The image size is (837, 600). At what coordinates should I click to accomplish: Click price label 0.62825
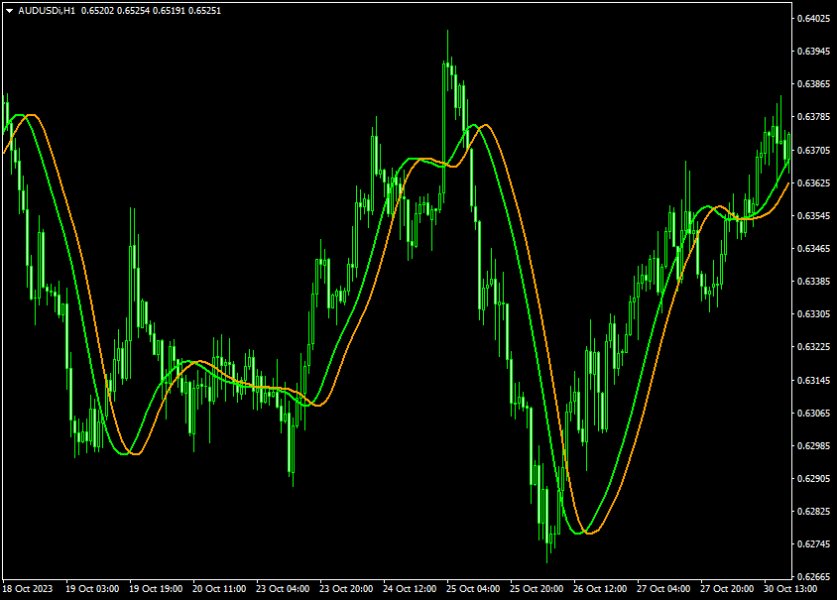(x=814, y=511)
